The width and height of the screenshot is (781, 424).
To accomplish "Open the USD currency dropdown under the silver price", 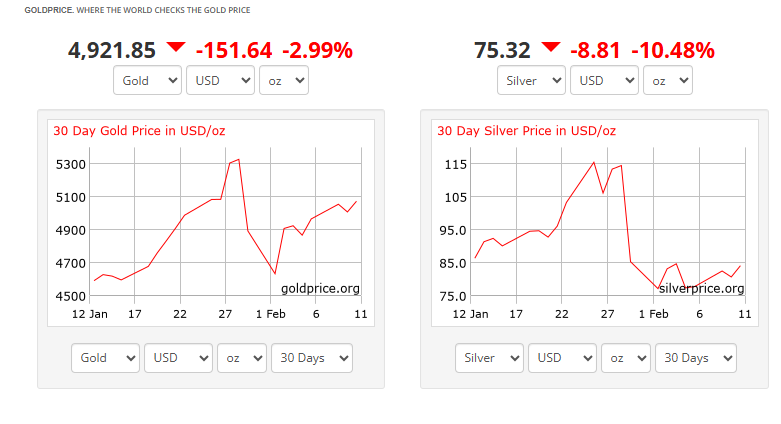I will 604,80.
